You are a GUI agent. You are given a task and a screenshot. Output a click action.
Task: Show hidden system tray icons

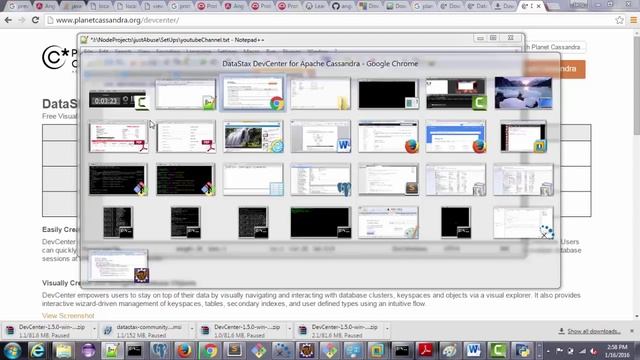point(548,351)
